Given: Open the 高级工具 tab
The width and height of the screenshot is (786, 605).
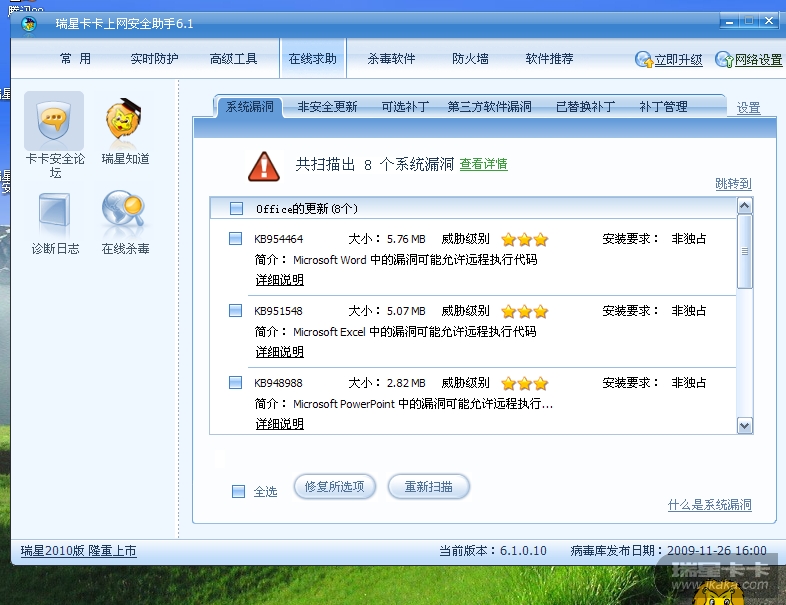Looking at the screenshot, I should [233, 59].
